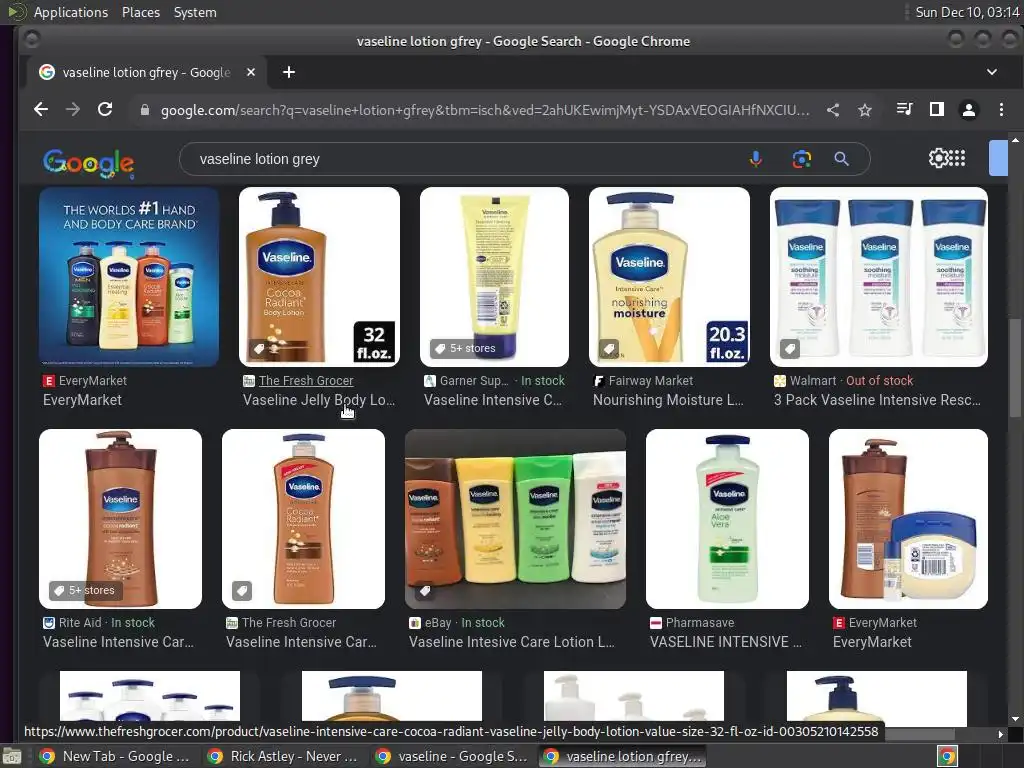Screen dimensions: 1024x768
Task: Reload the current page
Action: (105, 110)
